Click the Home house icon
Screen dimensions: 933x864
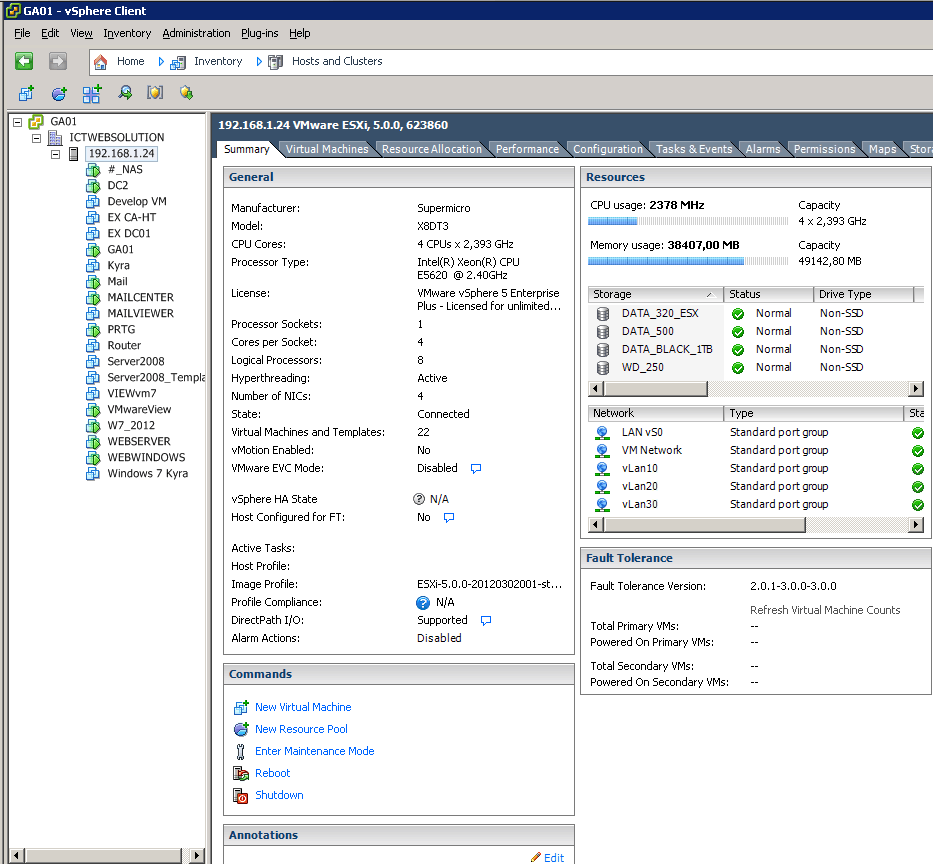coord(101,61)
